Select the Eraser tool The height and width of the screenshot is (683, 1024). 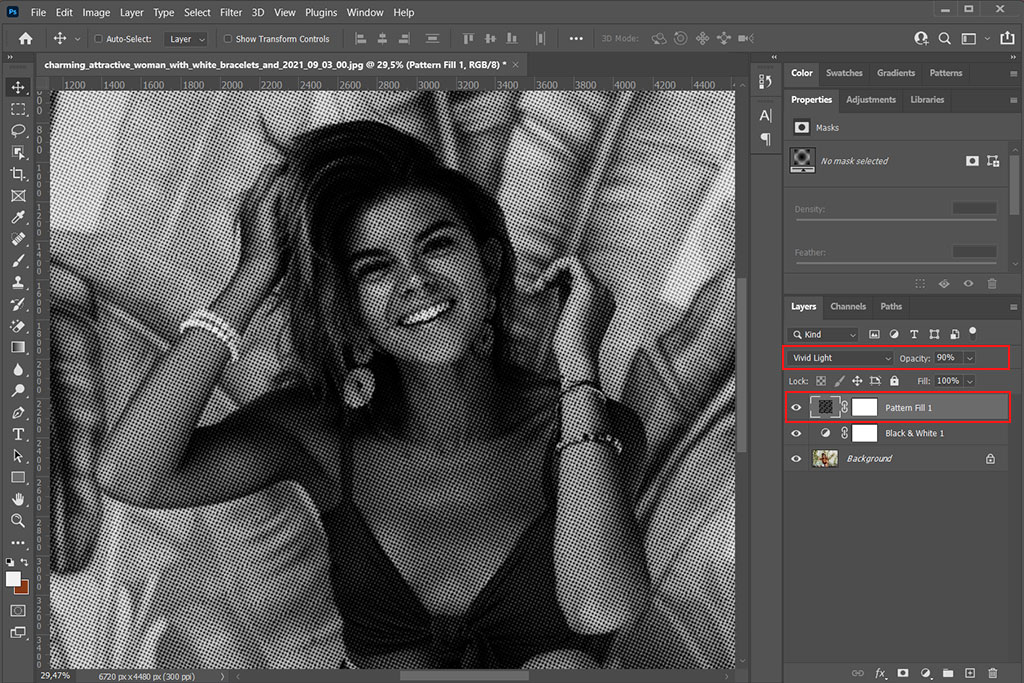(x=18, y=325)
